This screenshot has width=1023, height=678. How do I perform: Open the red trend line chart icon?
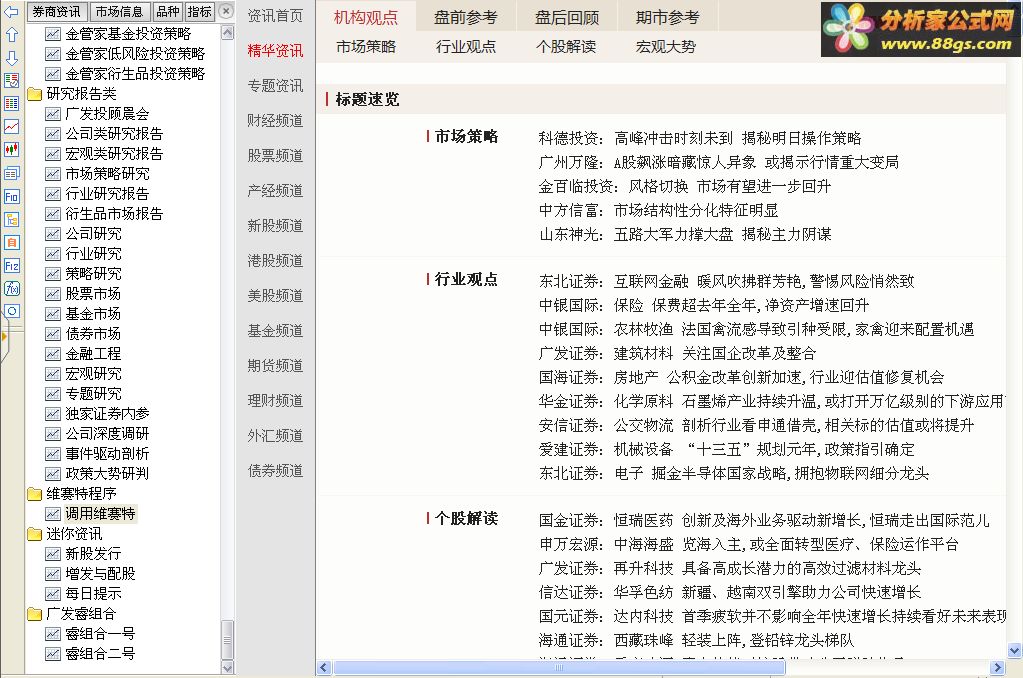pyautogui.click(x=11, y=127)
